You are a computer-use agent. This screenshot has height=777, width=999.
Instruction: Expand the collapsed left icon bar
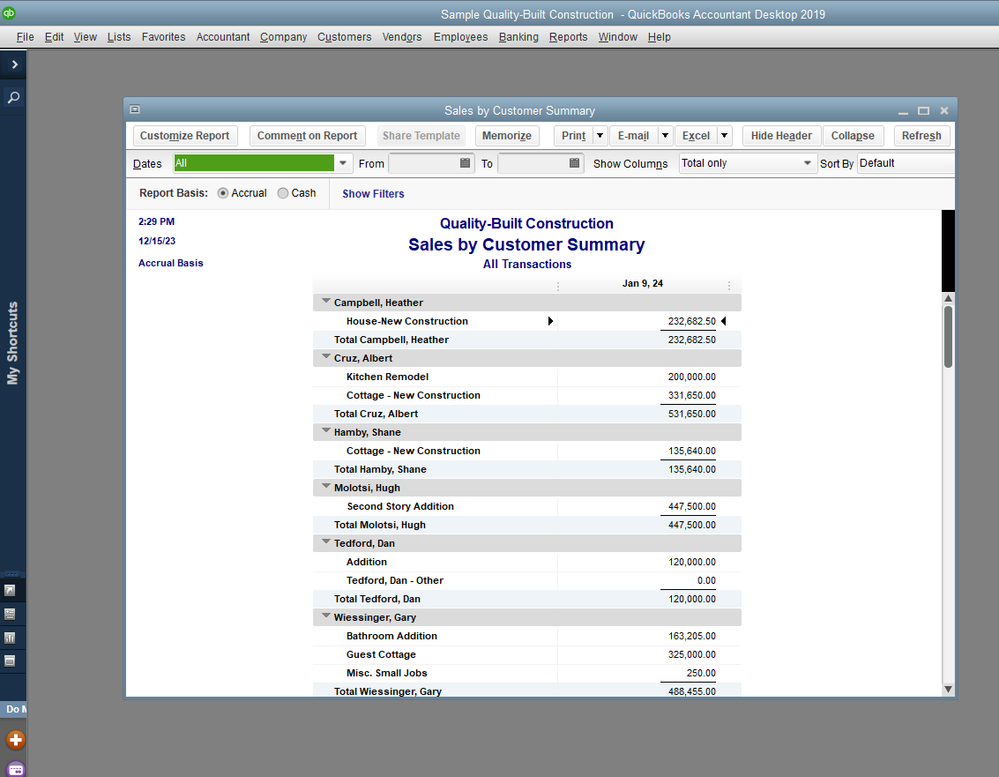[x=14, y=64]
